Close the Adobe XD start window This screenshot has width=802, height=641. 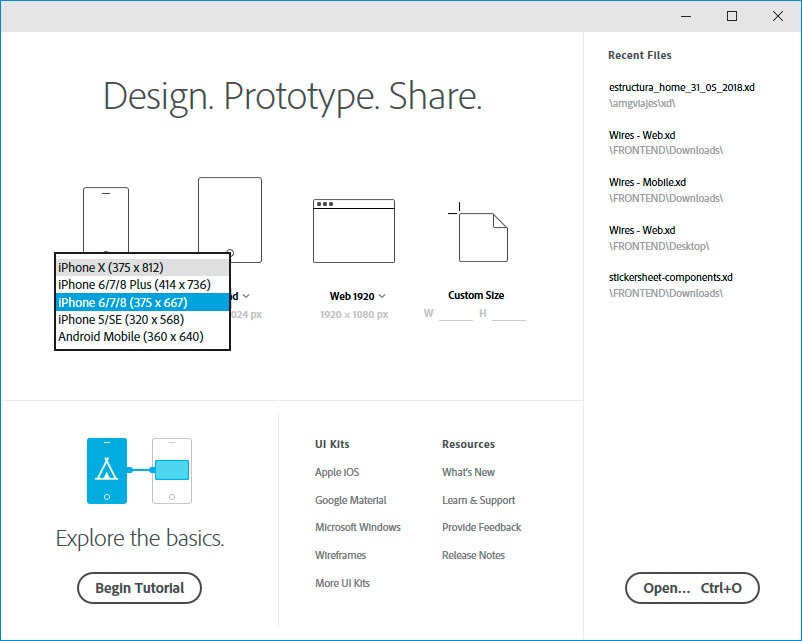(x=778, y=16)
